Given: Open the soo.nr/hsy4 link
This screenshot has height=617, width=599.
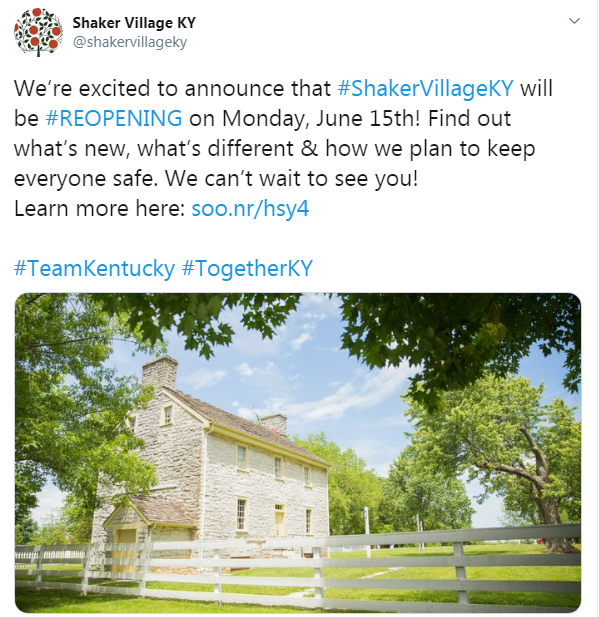Looking at the screenshot, I should click(x=250, y=209).
